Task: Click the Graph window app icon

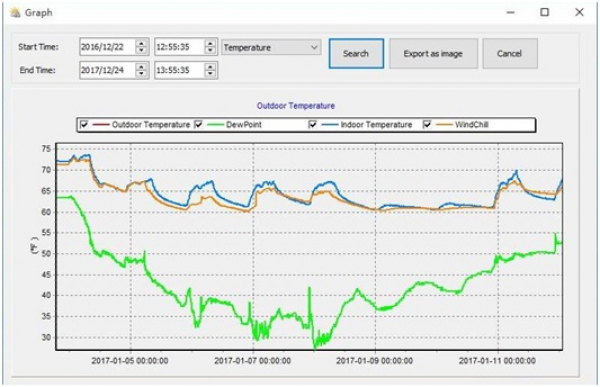Action: click(15, 13)
